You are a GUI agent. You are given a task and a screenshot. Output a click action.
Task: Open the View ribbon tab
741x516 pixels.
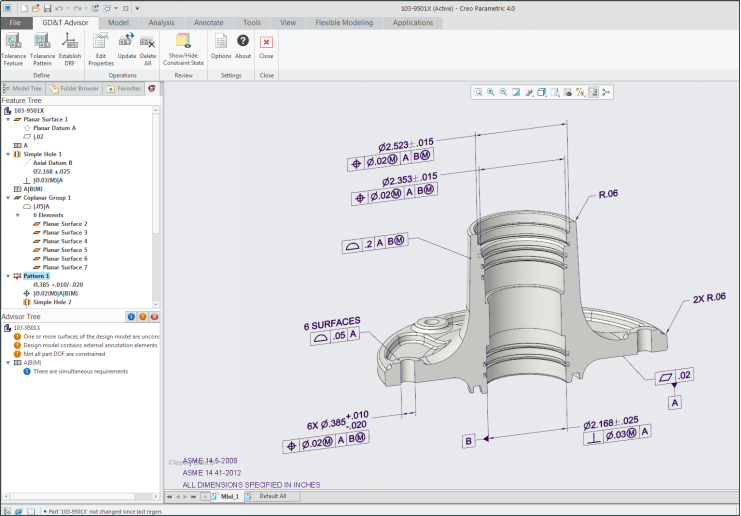tap(288, 23)
